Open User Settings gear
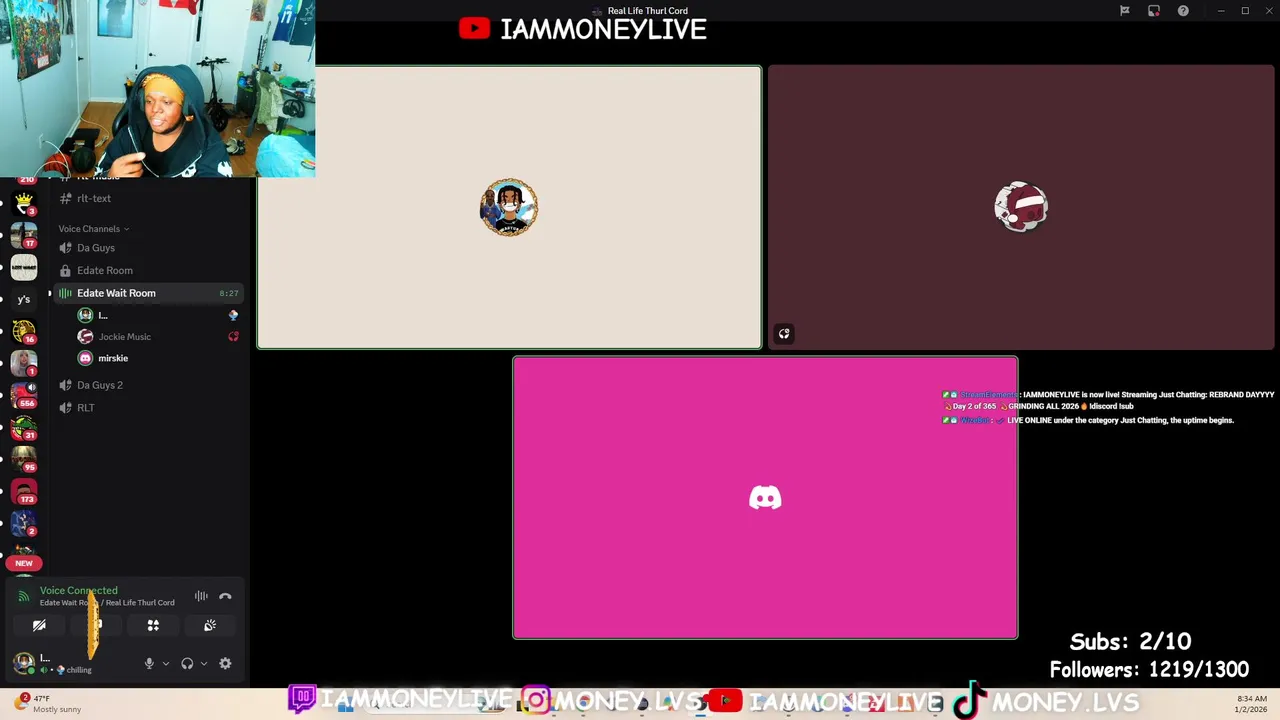1280x720 pixels. point(225,663)
